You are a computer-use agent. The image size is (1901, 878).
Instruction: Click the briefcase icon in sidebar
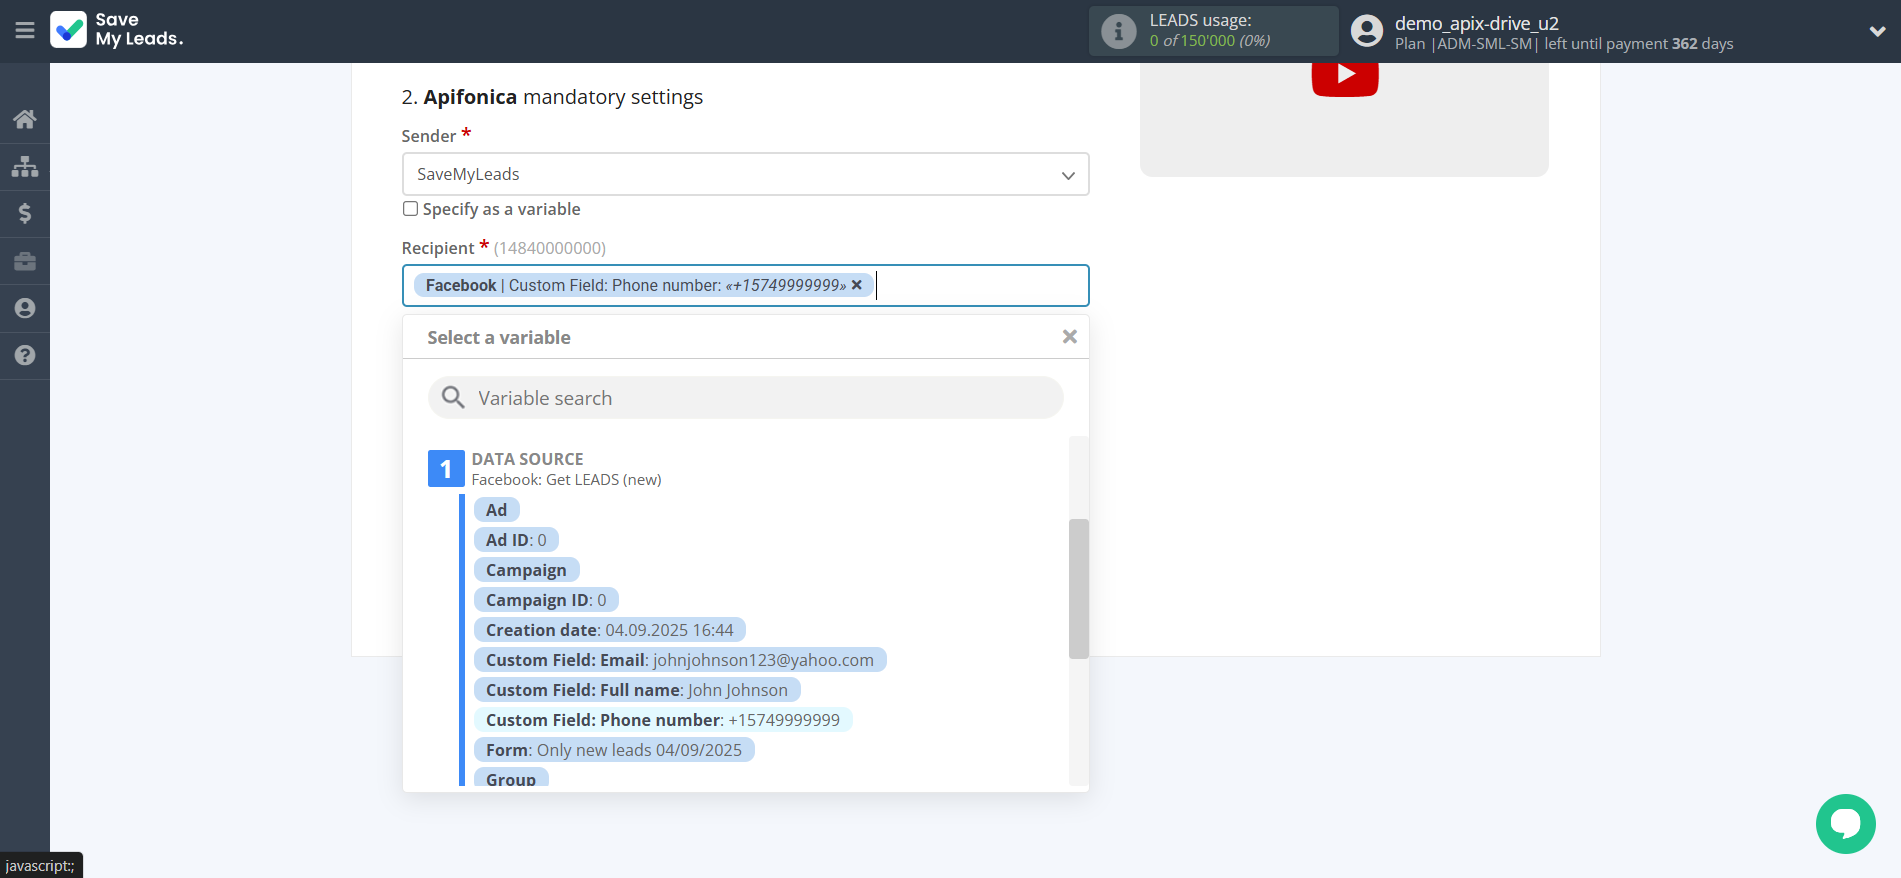(x=25, y=261)
